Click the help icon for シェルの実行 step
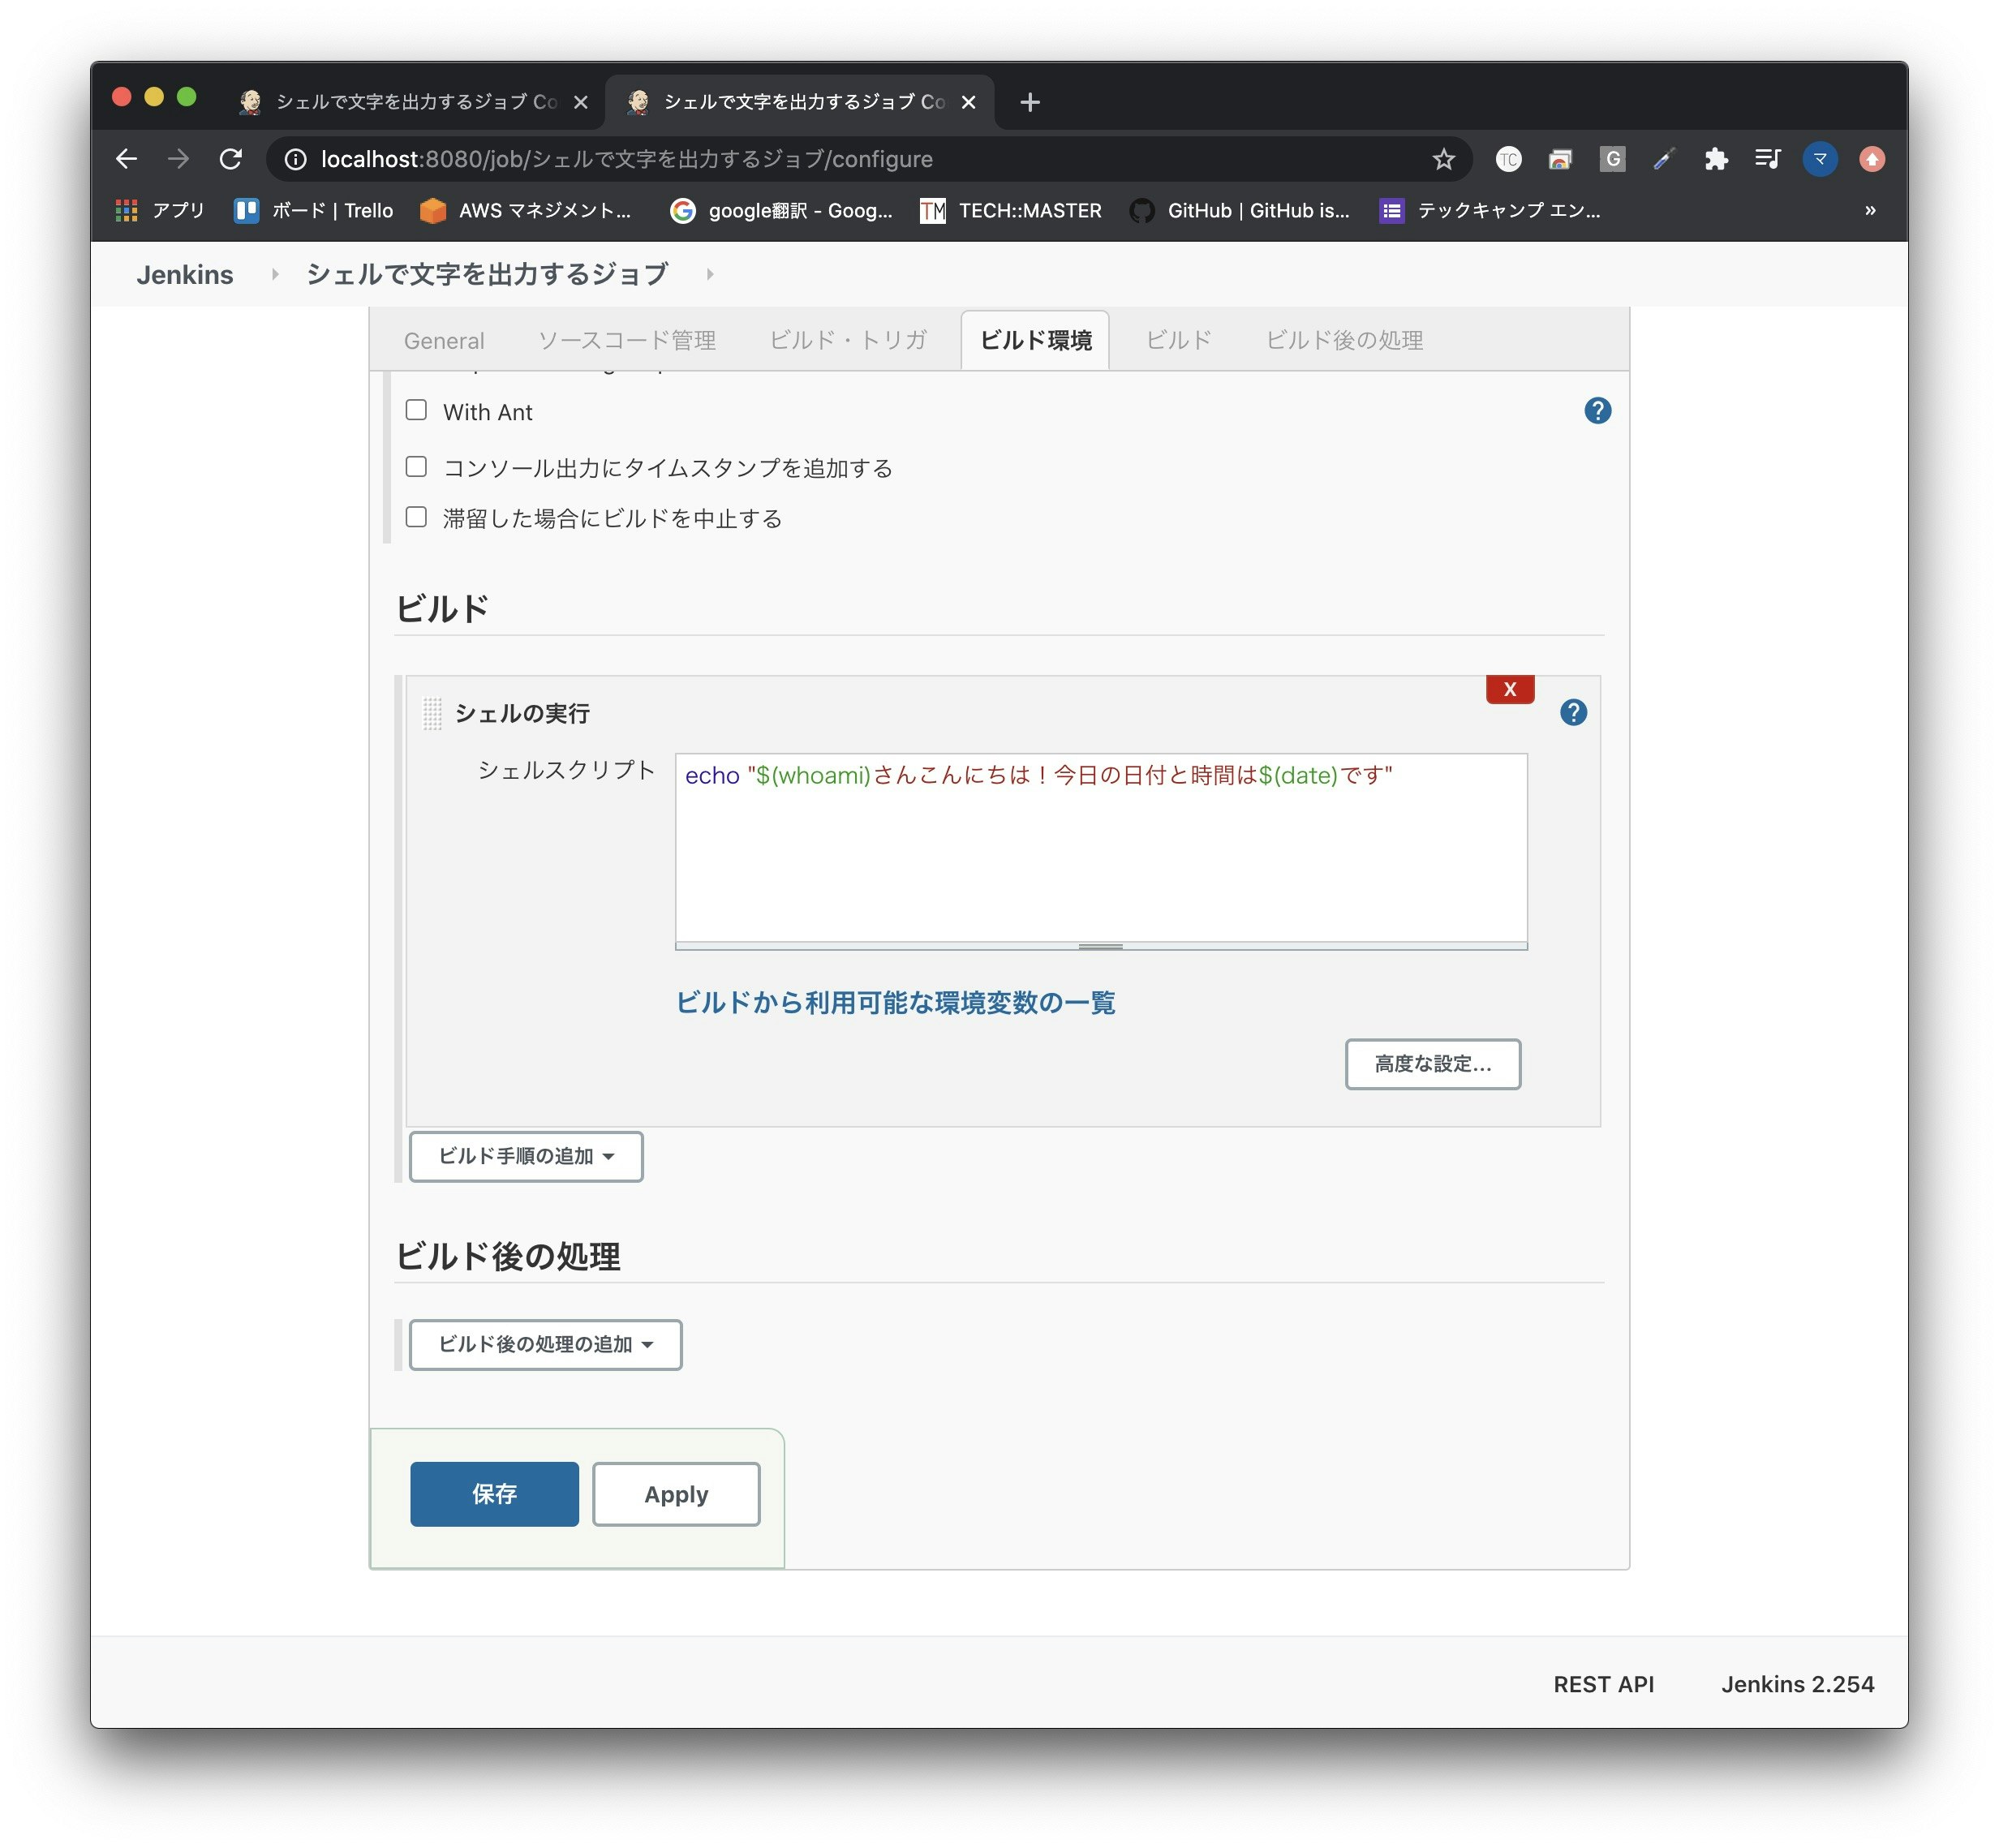Viewport: 1999px width, 1848px height. [x=1573, y=713]
